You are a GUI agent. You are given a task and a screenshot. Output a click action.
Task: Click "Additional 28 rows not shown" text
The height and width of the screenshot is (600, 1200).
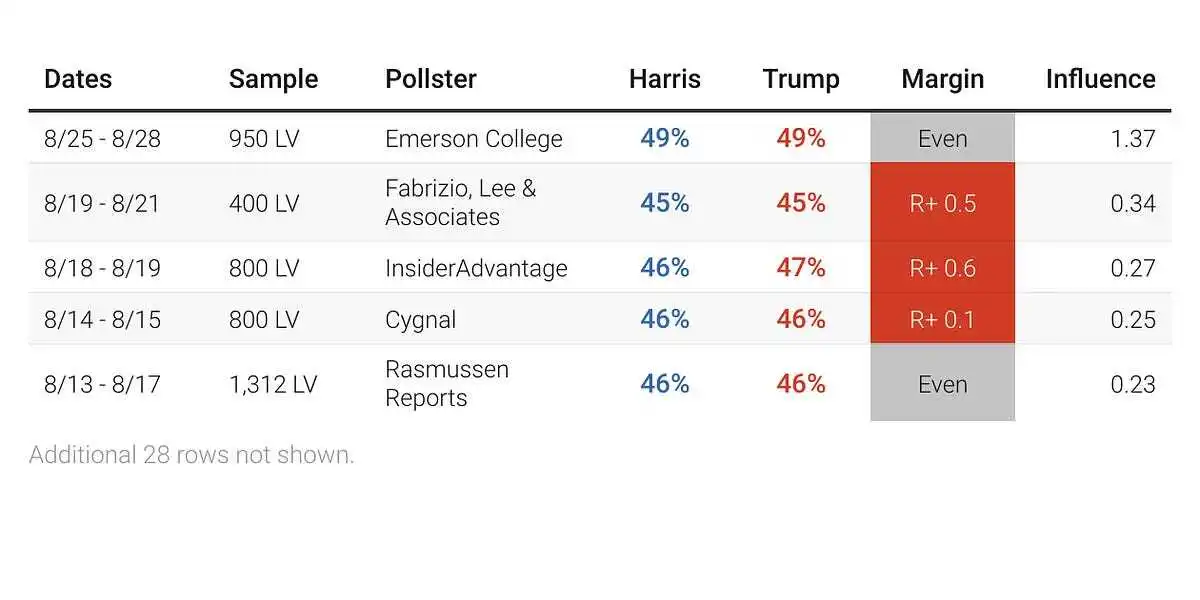[191, 455]
